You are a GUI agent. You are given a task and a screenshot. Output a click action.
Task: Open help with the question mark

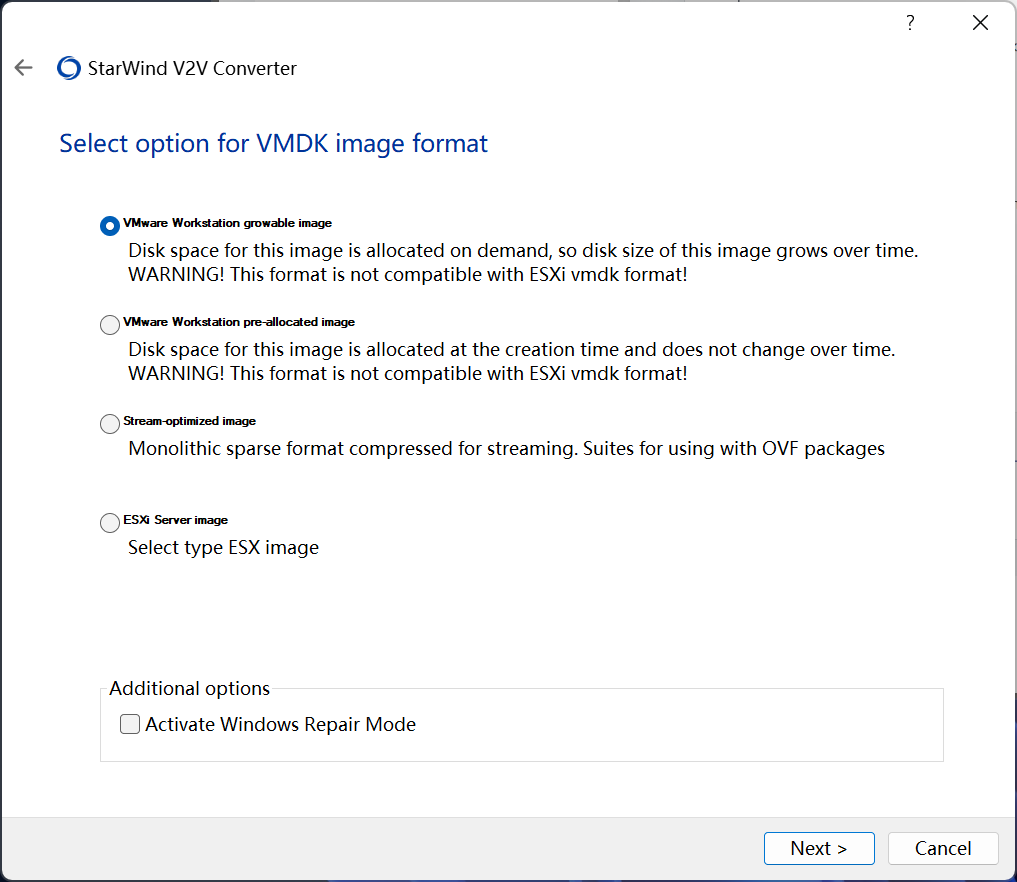[910, 23]
